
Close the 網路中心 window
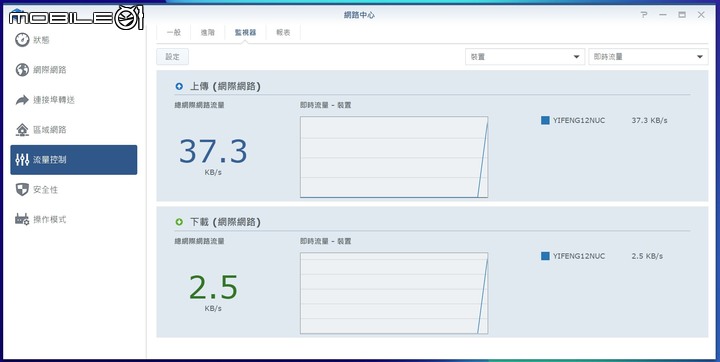(701, 15)
